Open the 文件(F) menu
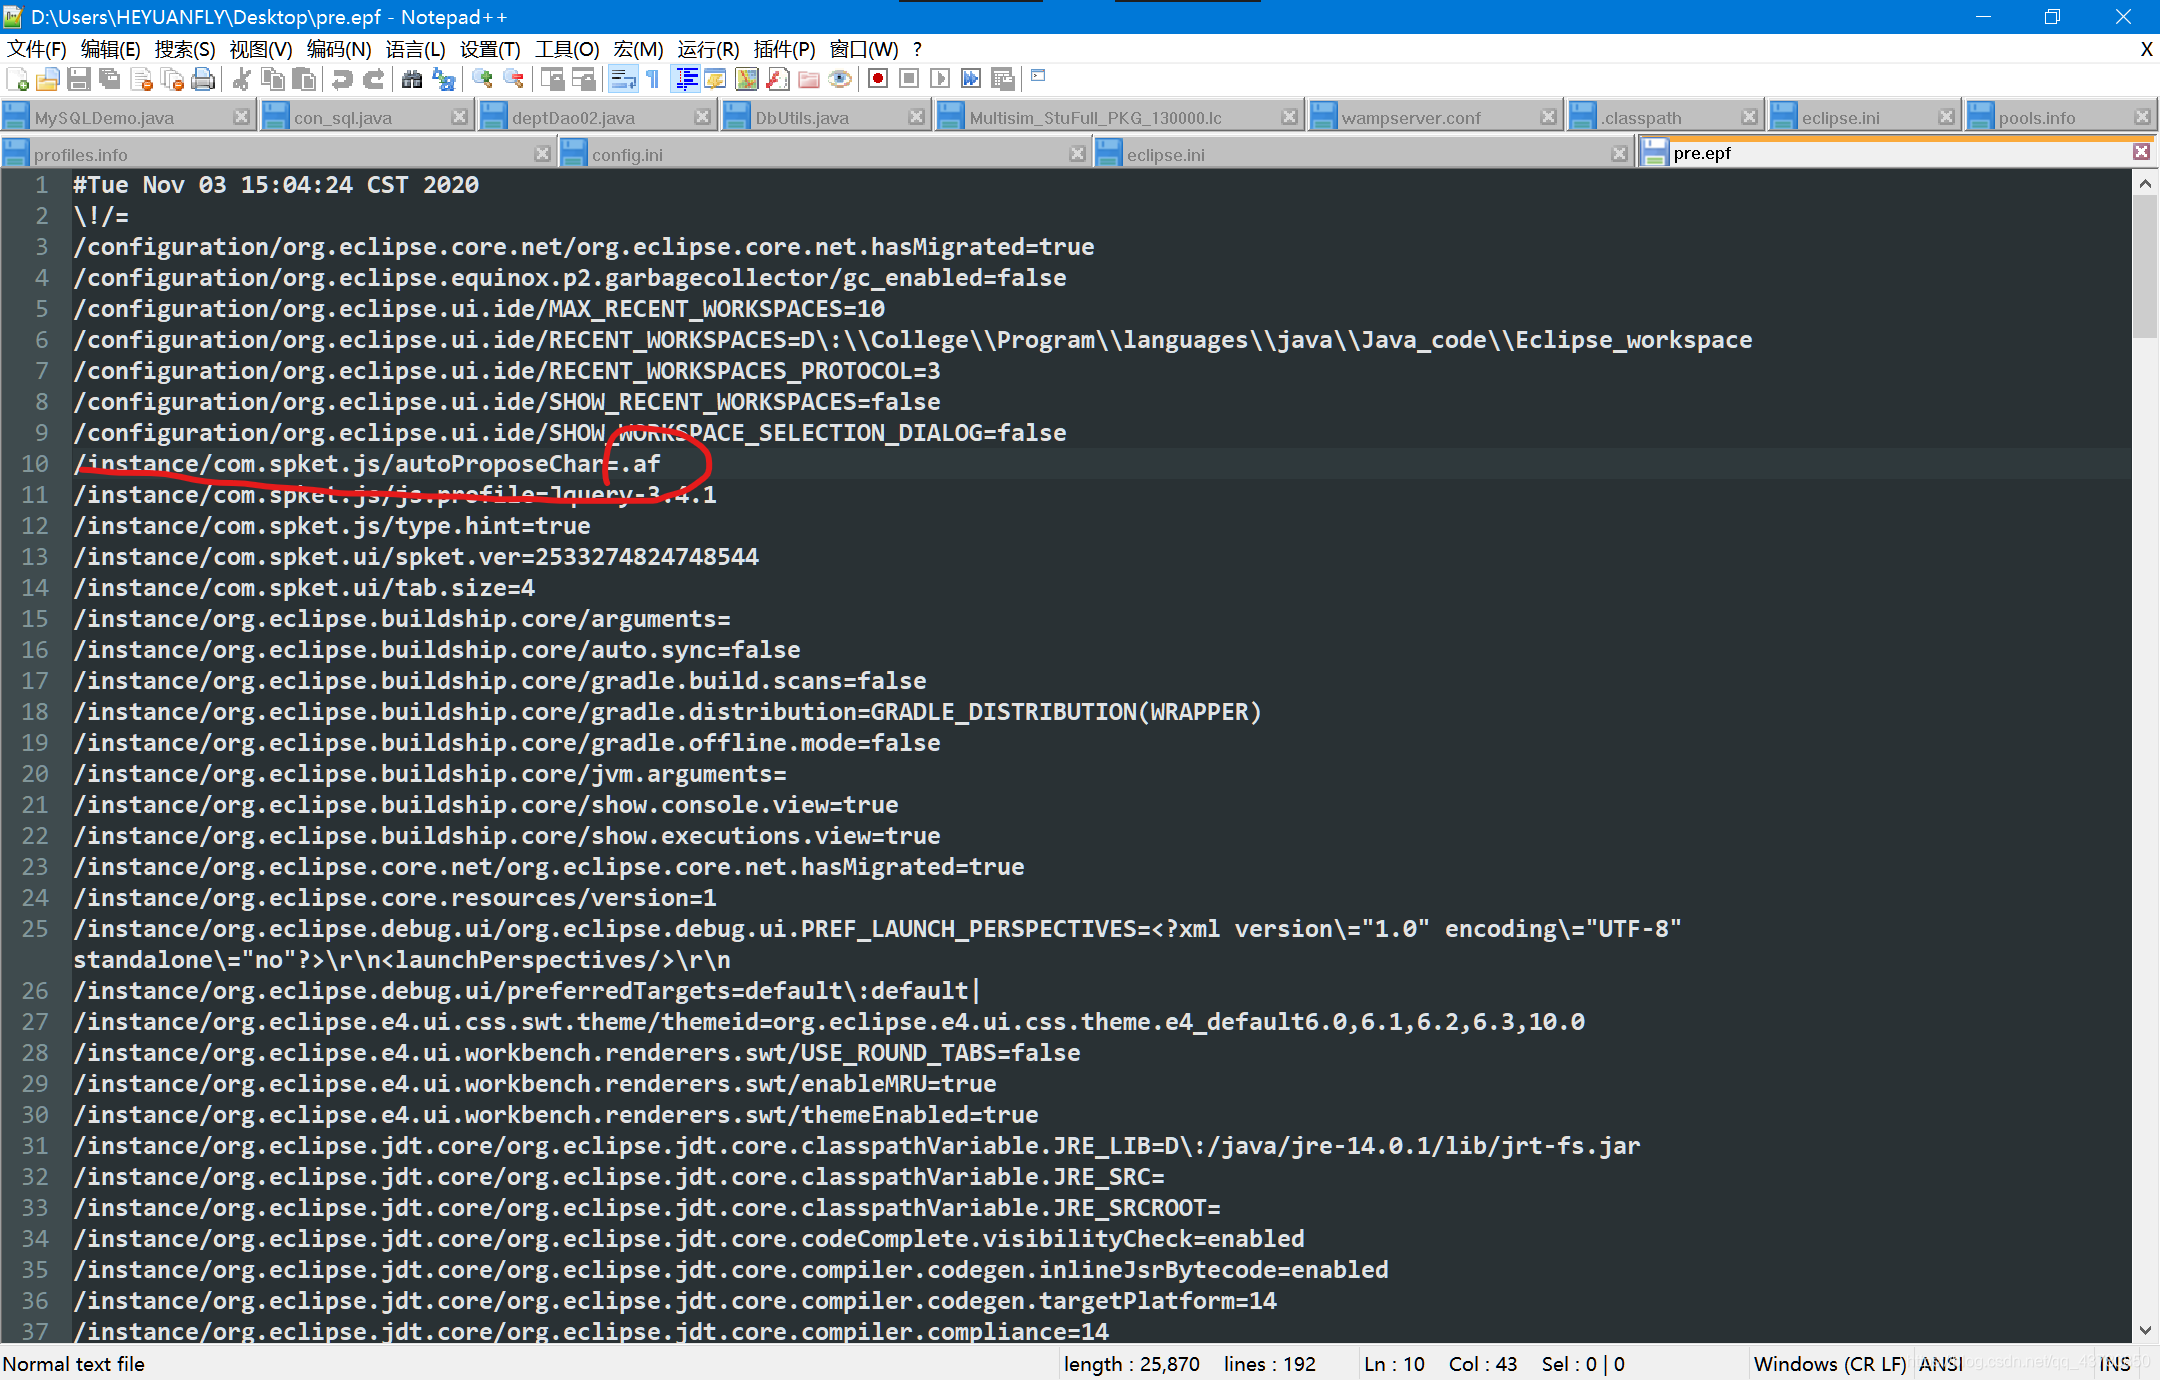 click(37, 50)
